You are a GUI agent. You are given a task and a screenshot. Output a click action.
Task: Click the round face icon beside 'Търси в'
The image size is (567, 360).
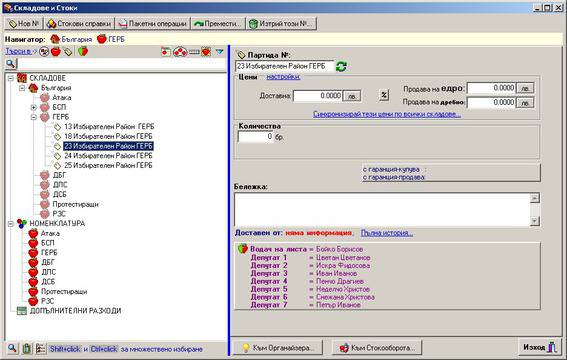[44, 52]
